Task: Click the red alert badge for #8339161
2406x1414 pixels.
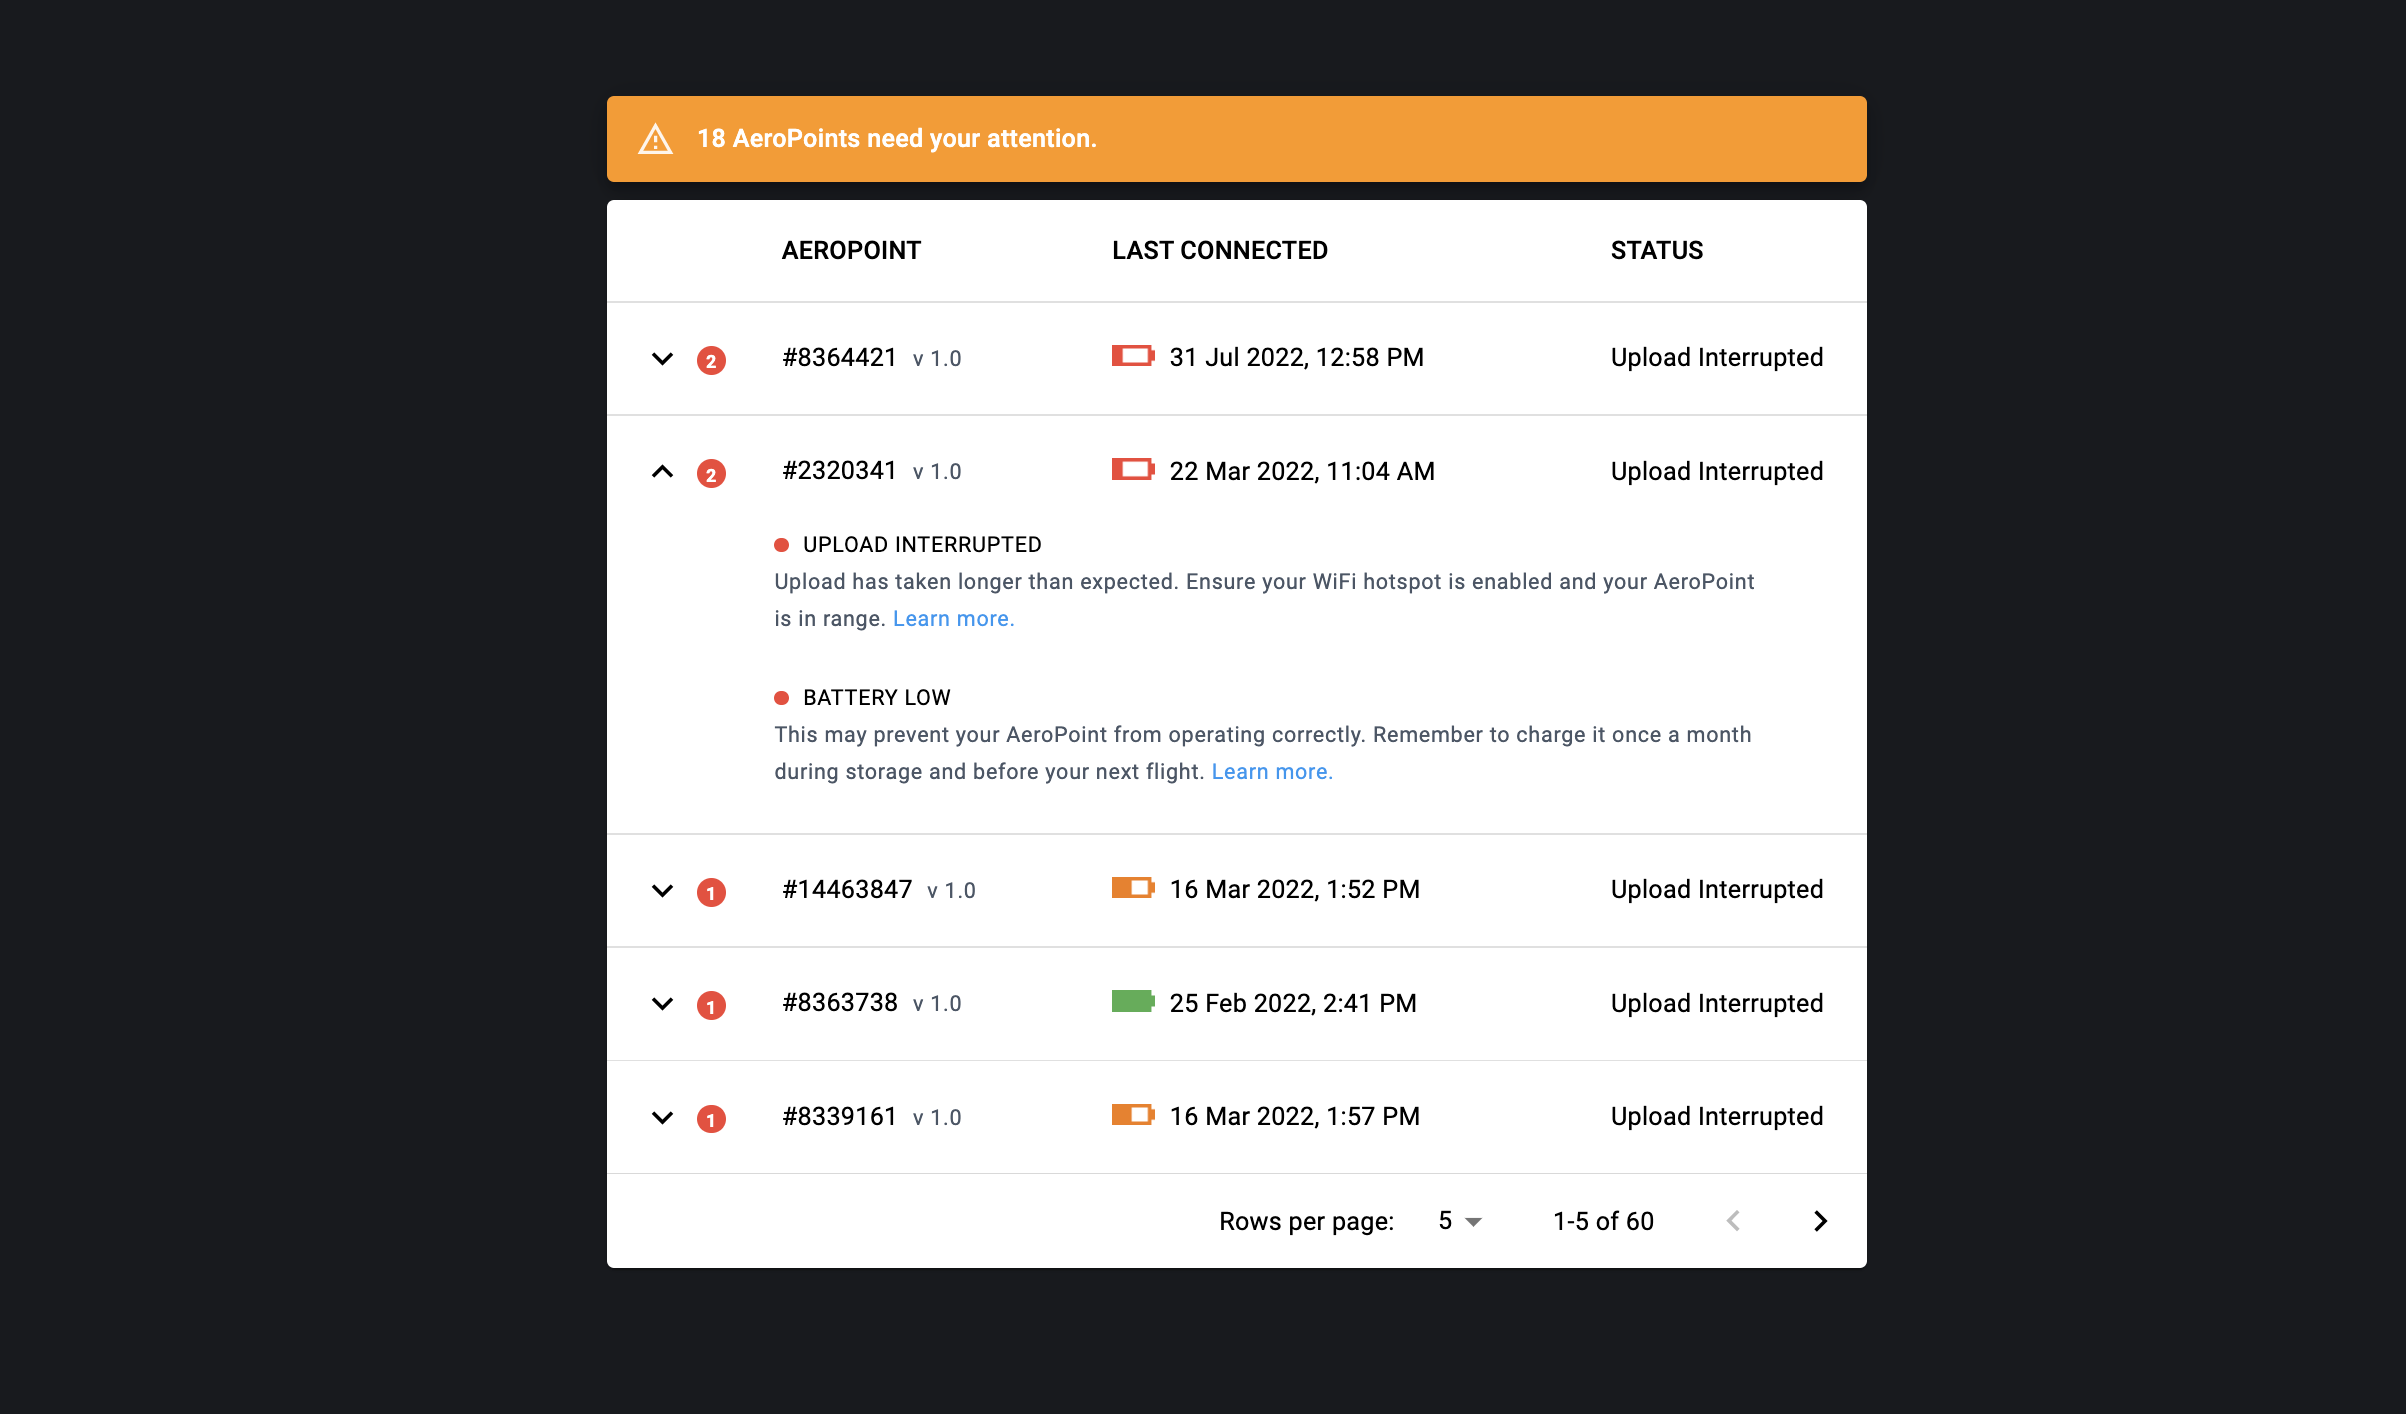Action: 711,1119
